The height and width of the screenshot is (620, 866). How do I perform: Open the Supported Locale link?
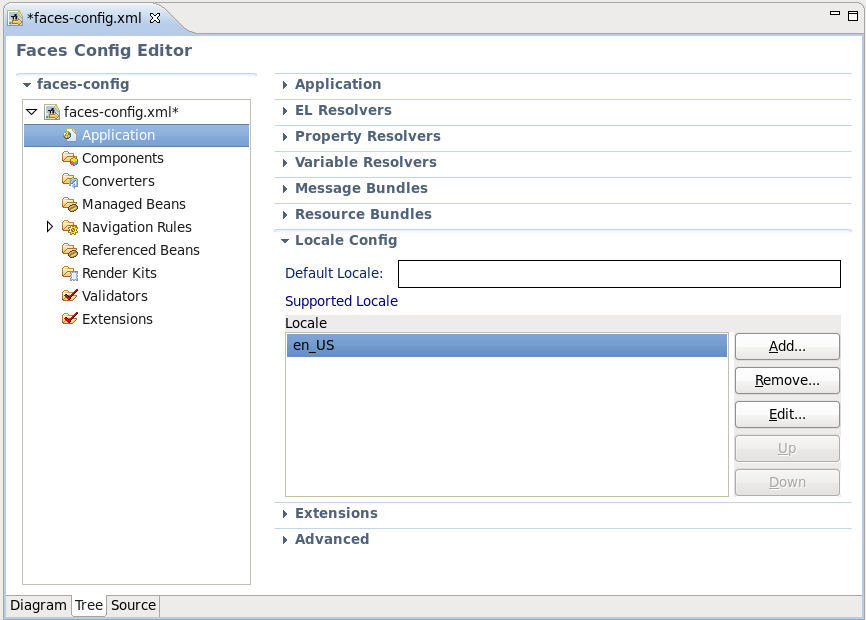click(x=341, y=301)
